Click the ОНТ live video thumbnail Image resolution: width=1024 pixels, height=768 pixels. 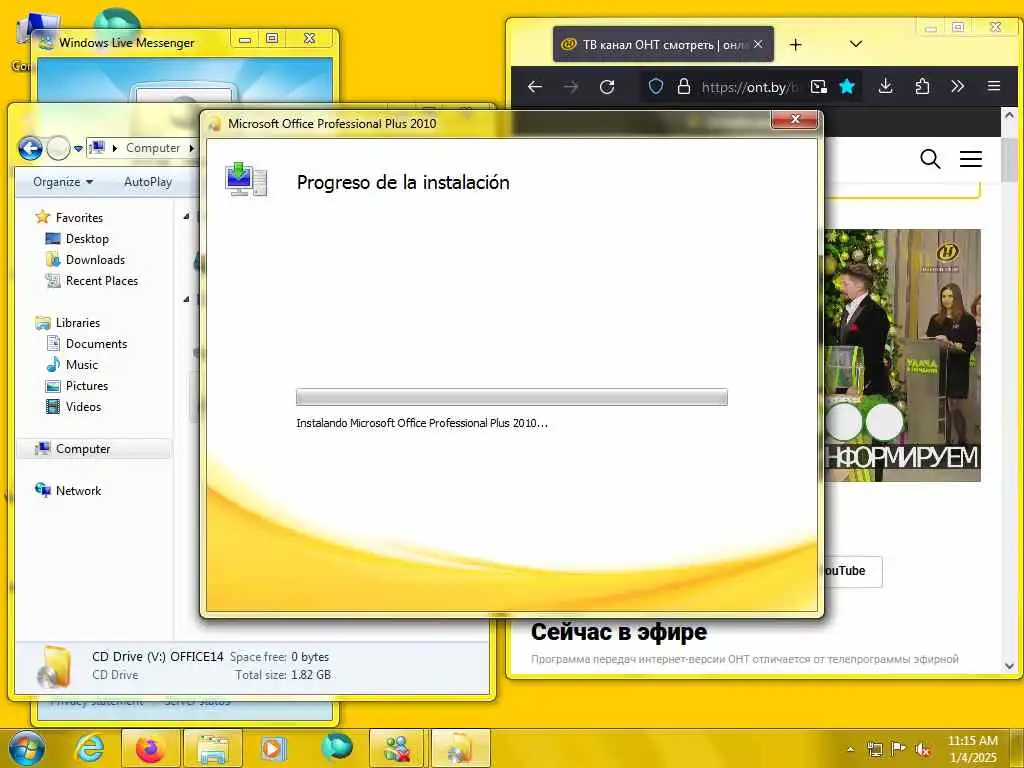[903, 355]
